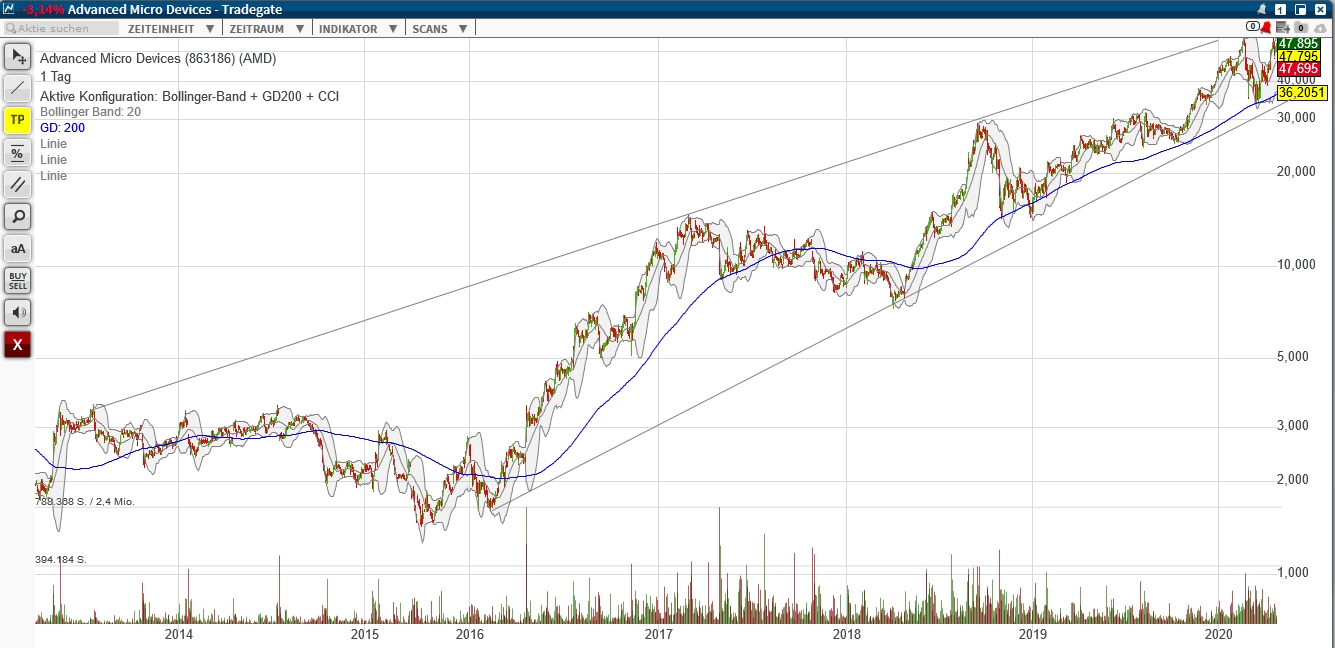
Task: Click the Aktie suchen search field
Action: point(60,28)
